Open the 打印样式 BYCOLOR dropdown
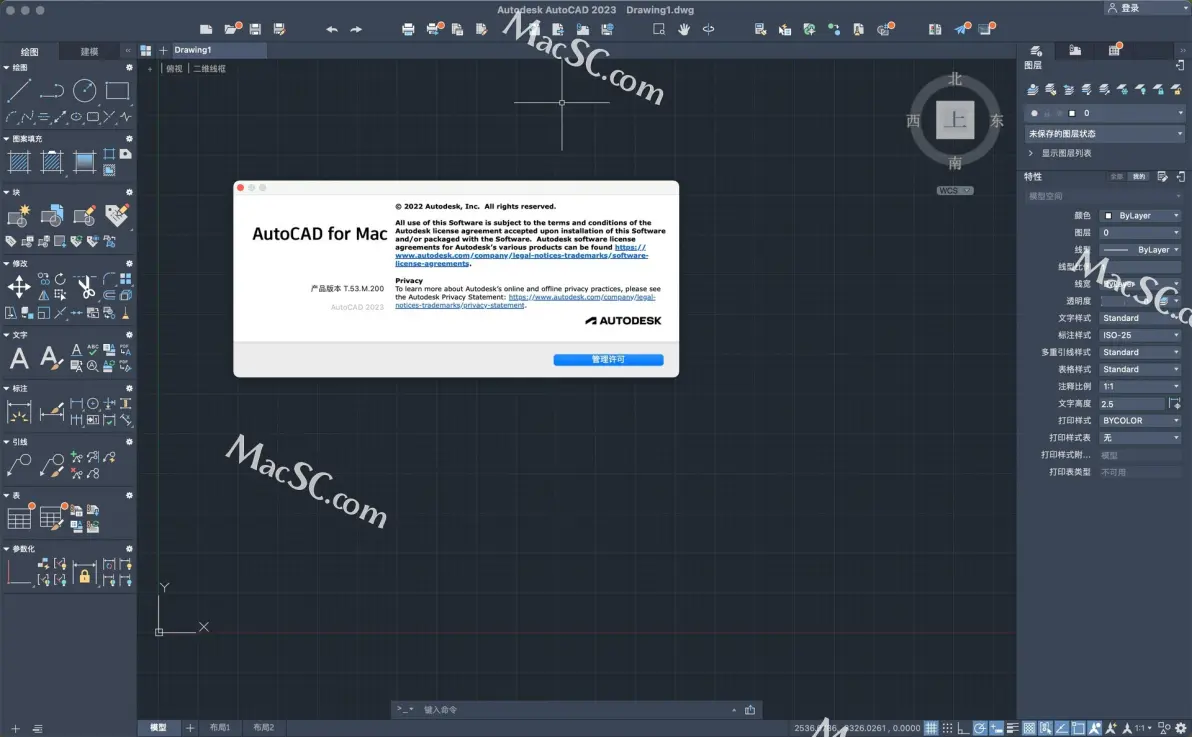This screenshot has height=737, width=1192. pos(1140,421)
